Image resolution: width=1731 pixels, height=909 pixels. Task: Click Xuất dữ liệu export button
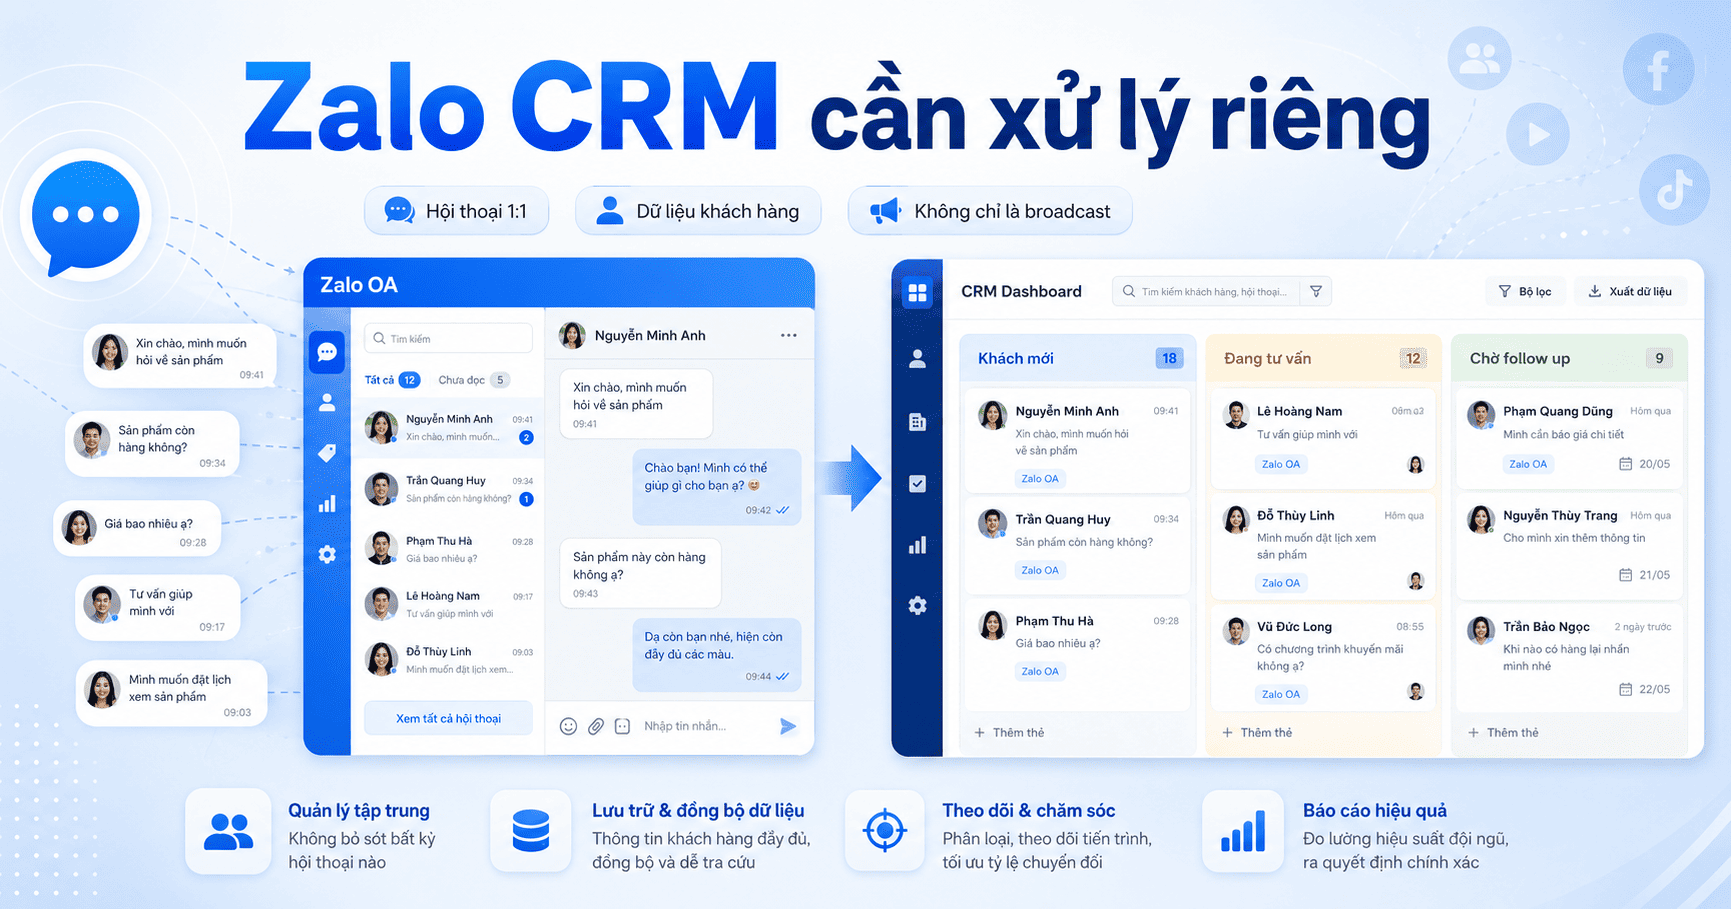pos(1630,291)
